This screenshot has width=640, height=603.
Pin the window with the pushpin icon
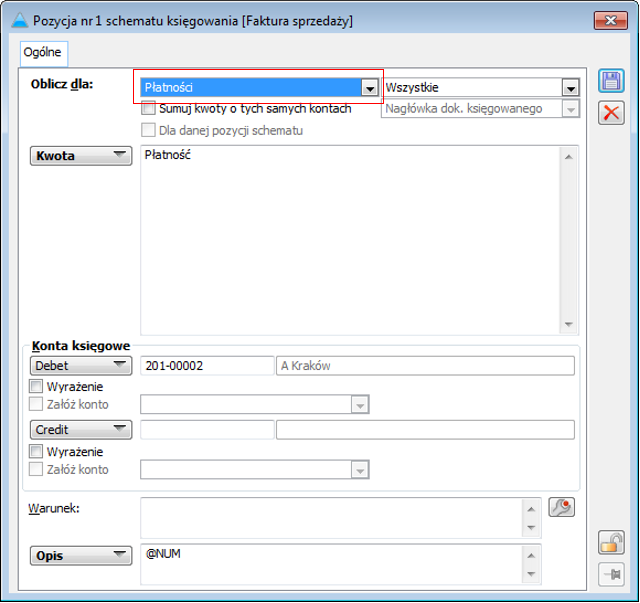[x=611, y=574]
